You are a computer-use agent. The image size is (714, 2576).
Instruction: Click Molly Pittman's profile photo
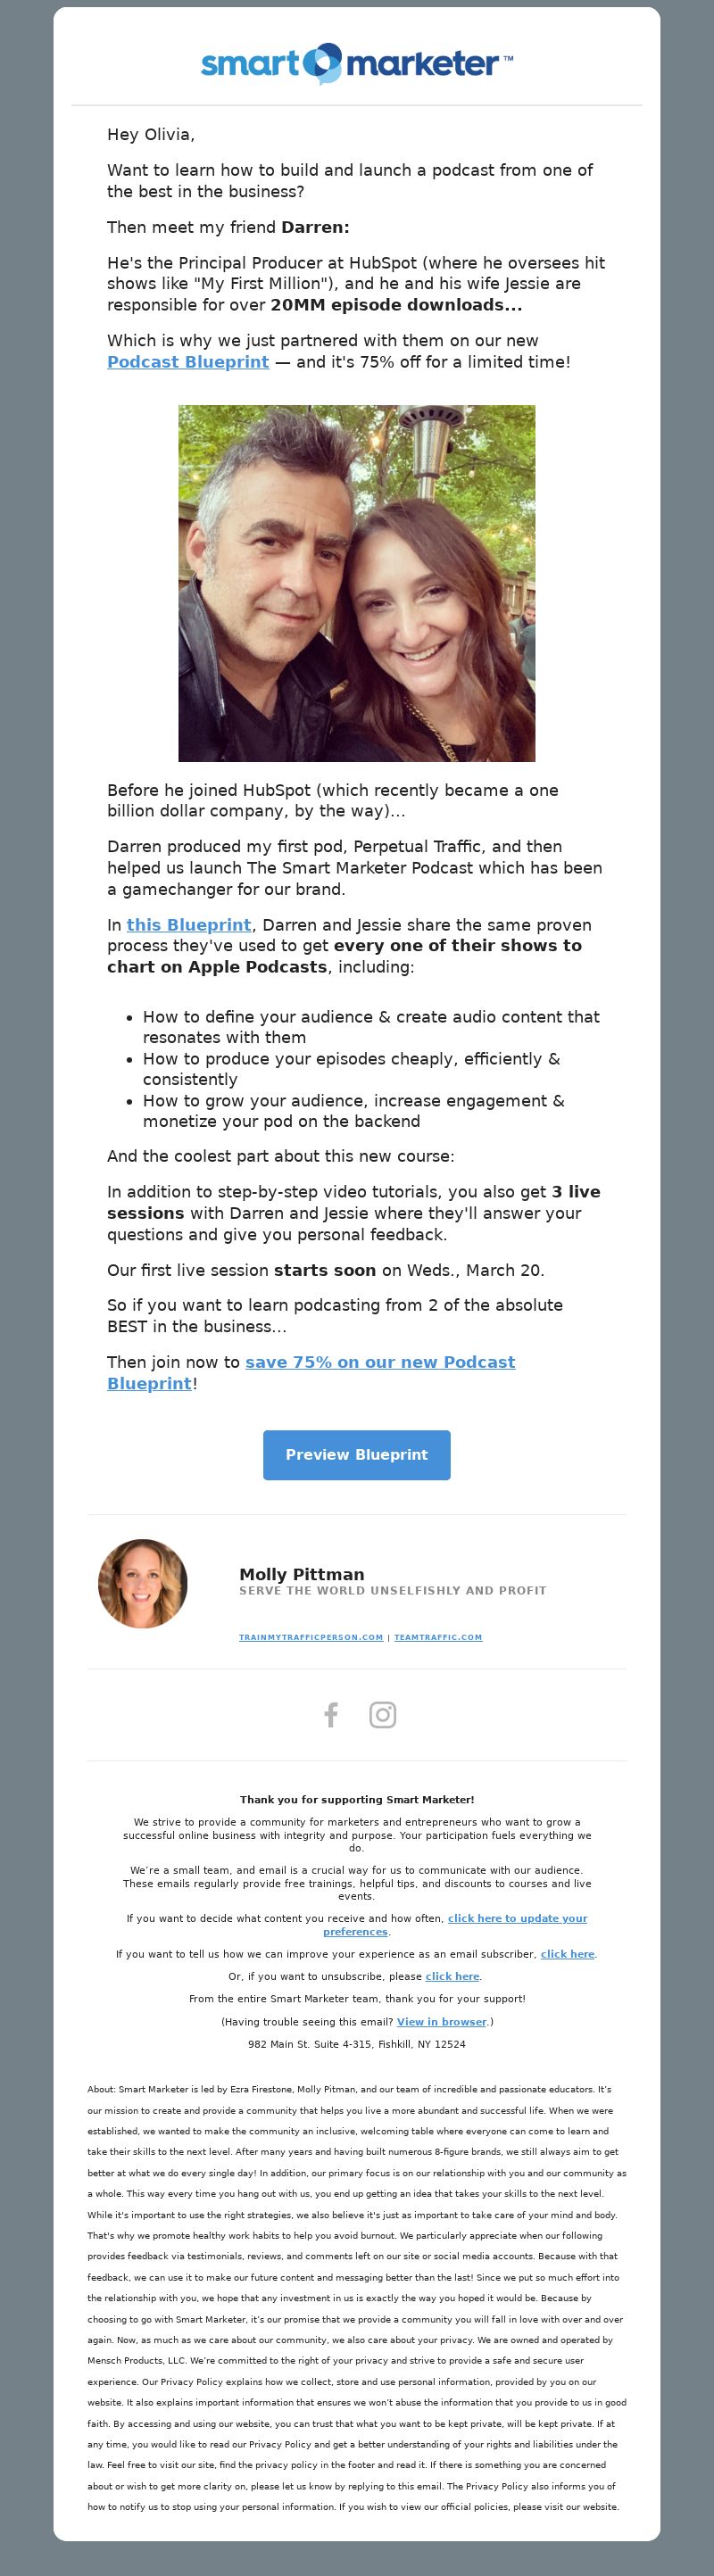pos(143,1583)
